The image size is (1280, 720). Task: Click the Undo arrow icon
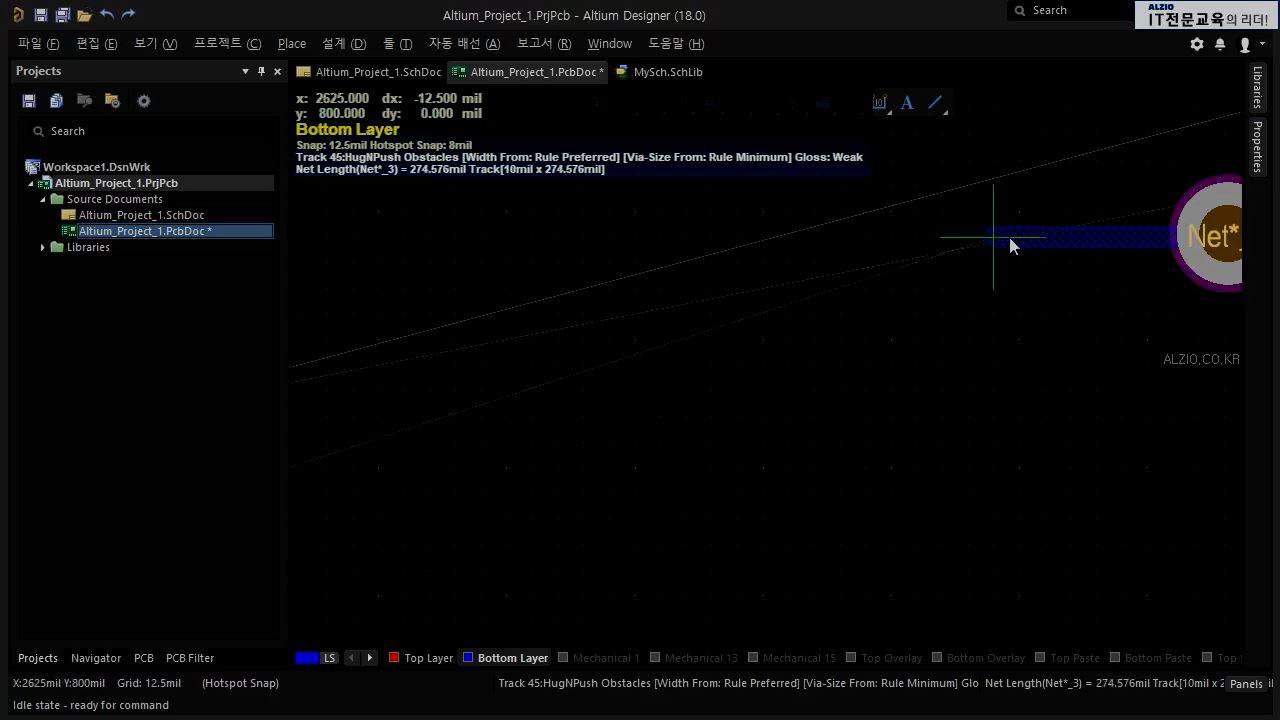tap(107, 15)
